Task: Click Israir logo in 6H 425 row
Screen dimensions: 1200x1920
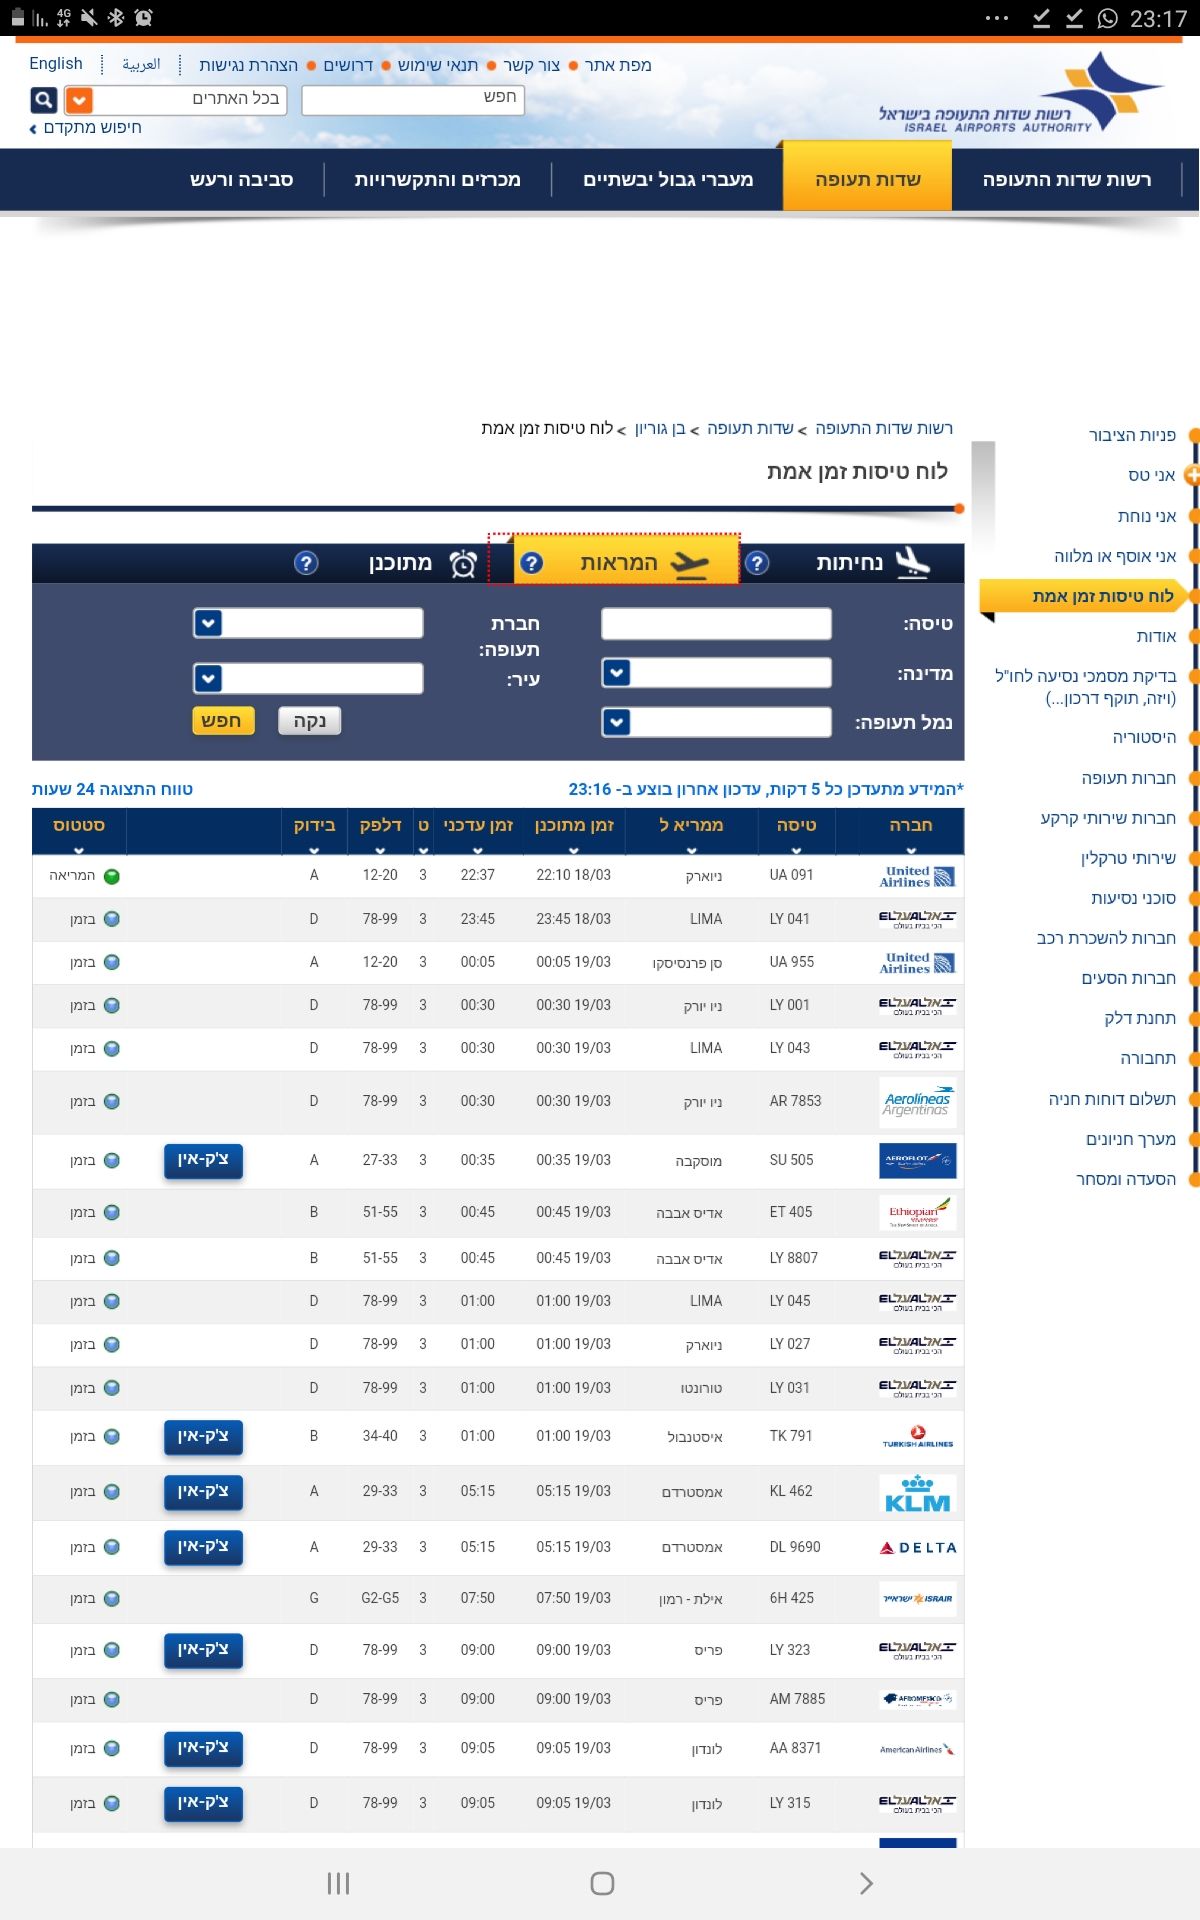Action: tap(917, 1598)
